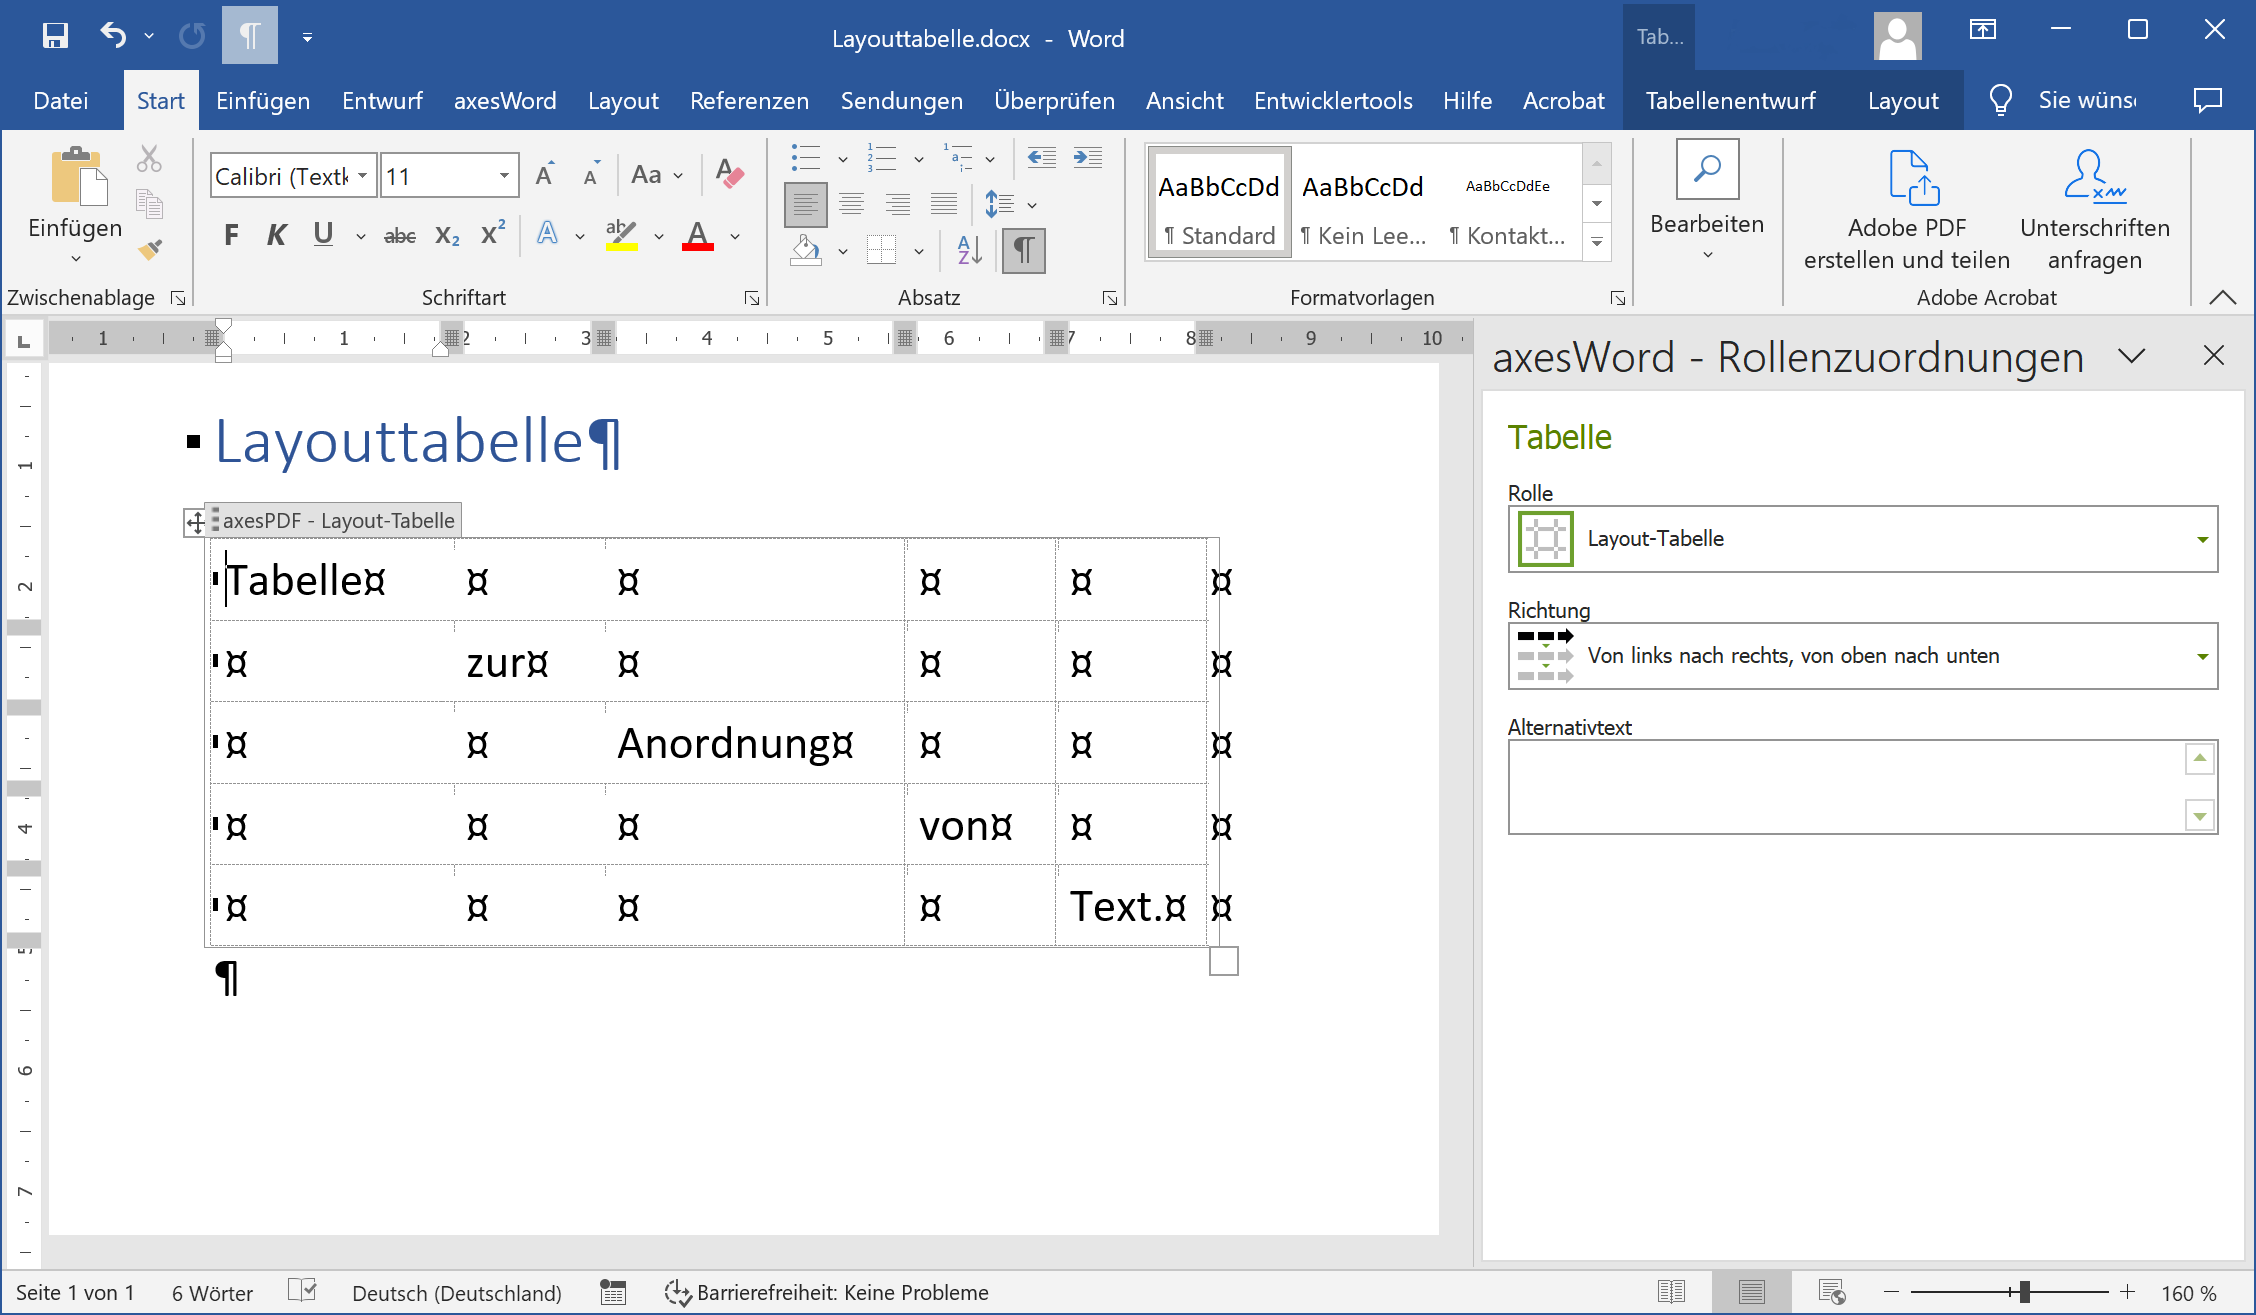Click the Unterschriften anfragen icon
Image resolution: width=2256 pixels, height=1315 pixels.
[2094, 178]
